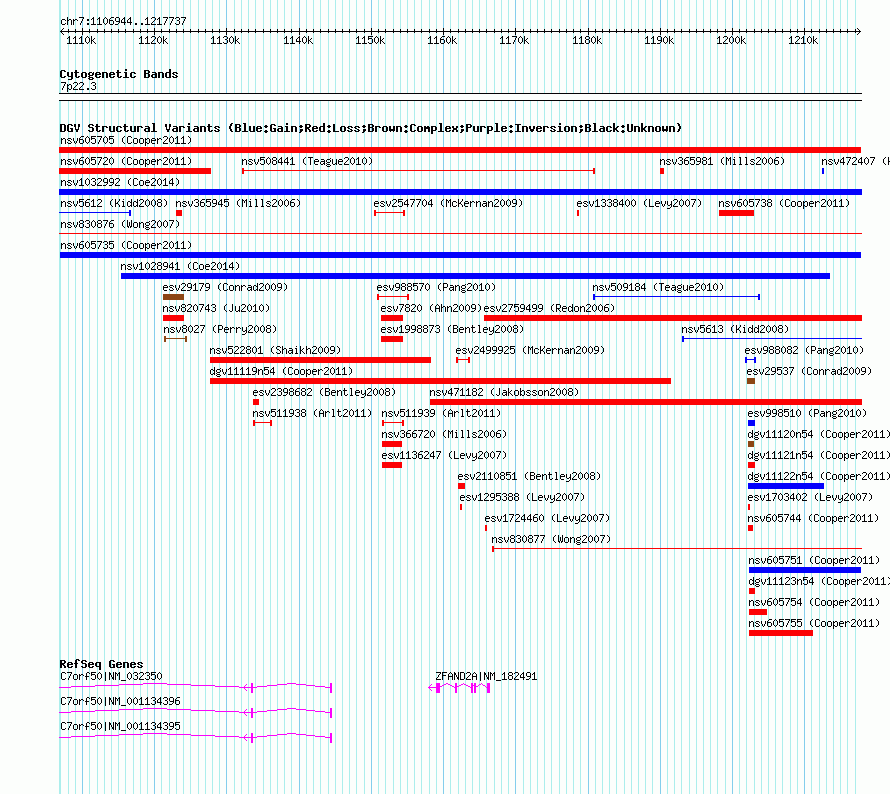This screenshot has width=890, height=794.
Task: Click nsv605738 (Cooper2011) label
Action: 784,203
